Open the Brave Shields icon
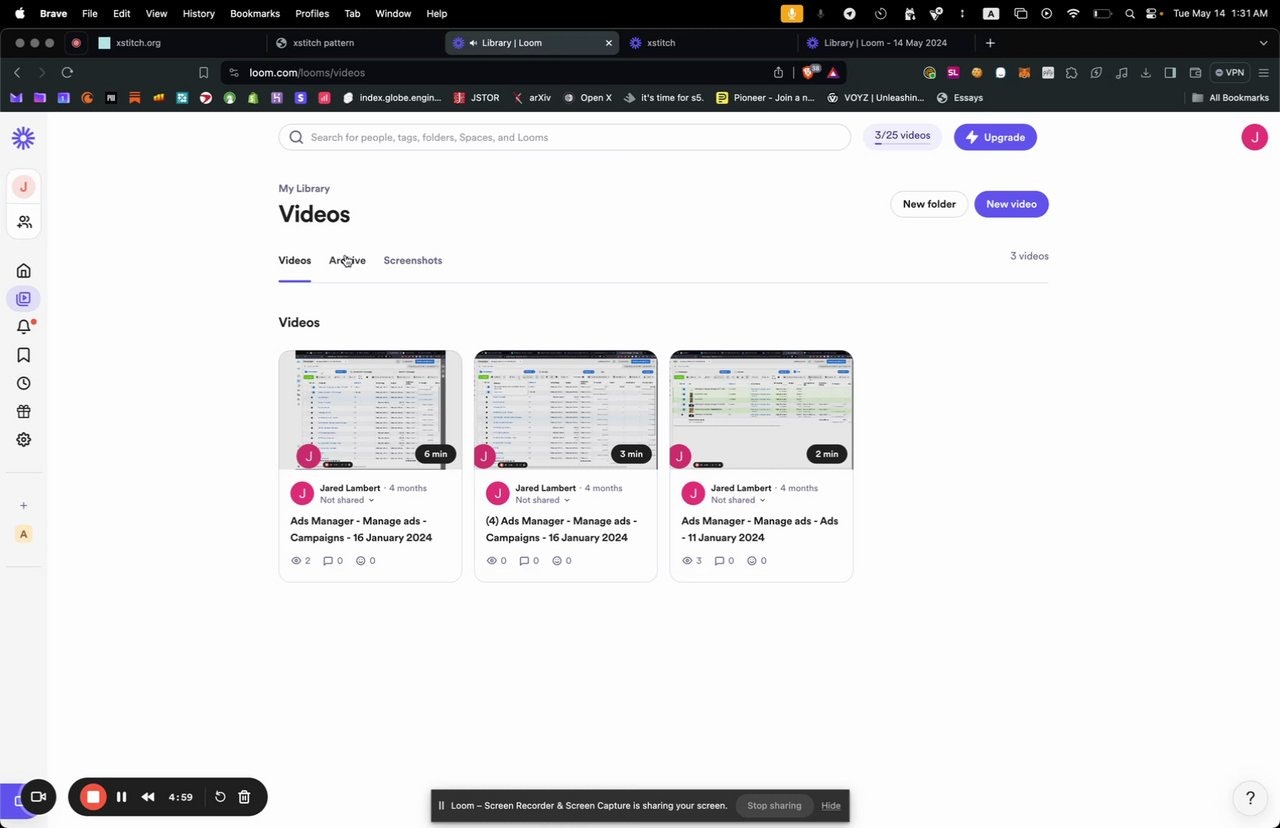This screenshot has height=828, width=1280. point(809,72)
